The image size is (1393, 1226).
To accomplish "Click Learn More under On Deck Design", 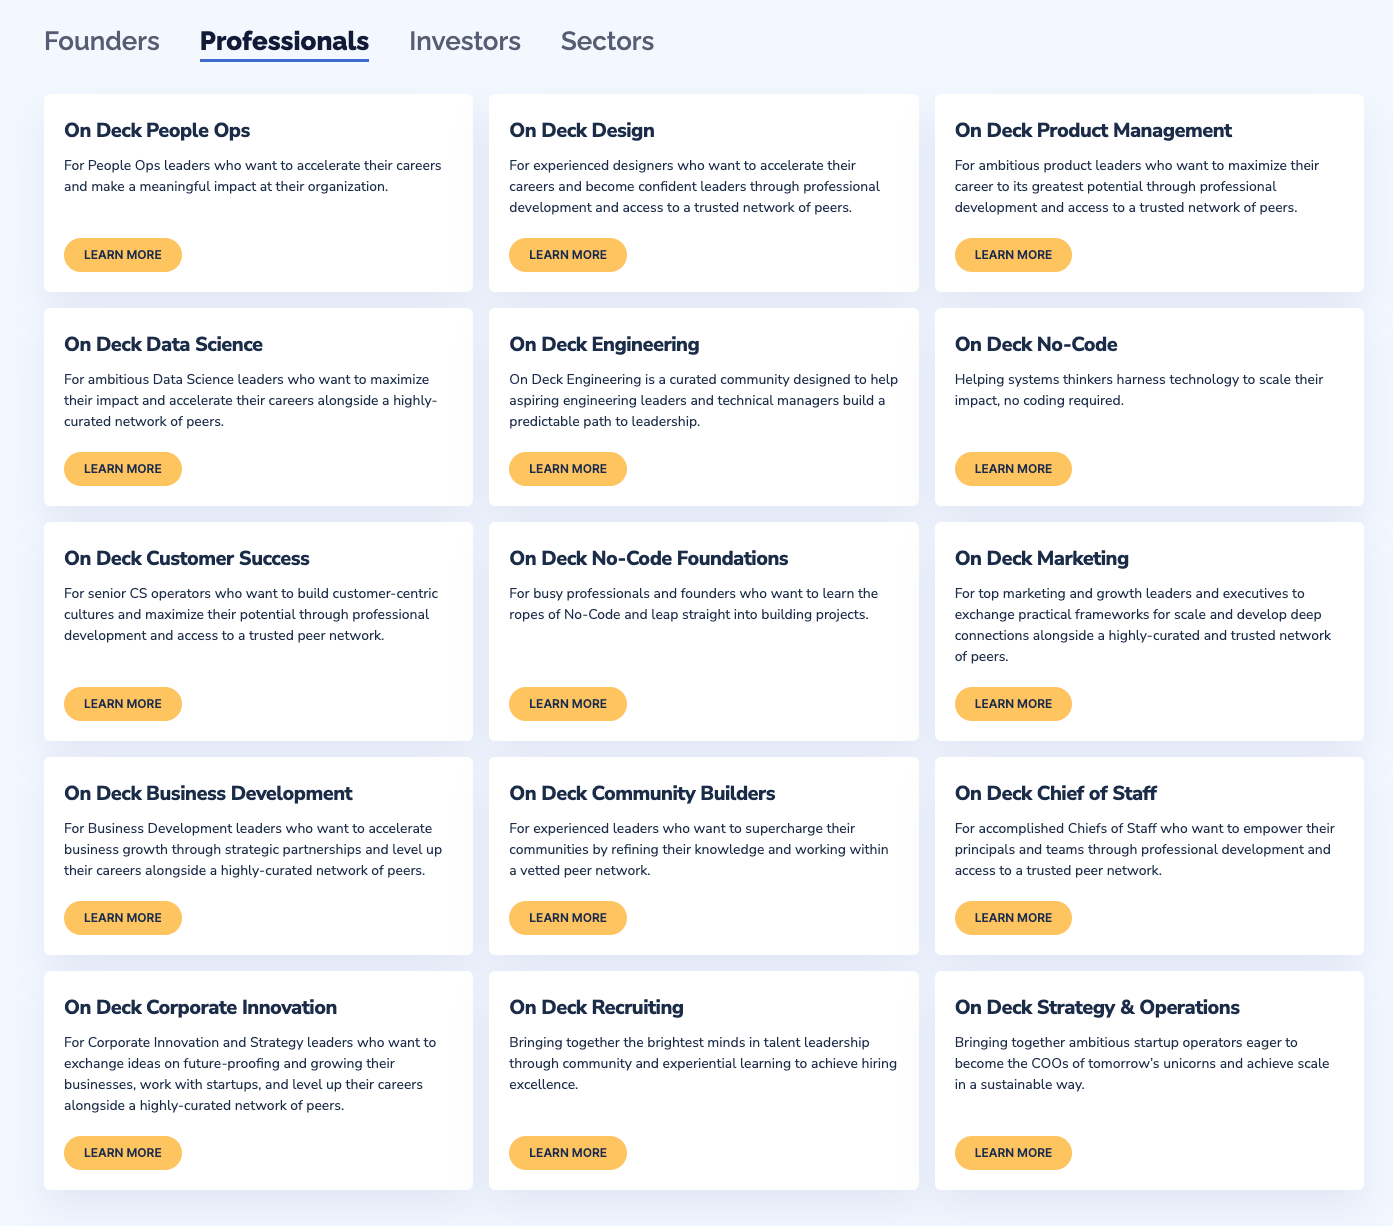I will coord(568,255).
